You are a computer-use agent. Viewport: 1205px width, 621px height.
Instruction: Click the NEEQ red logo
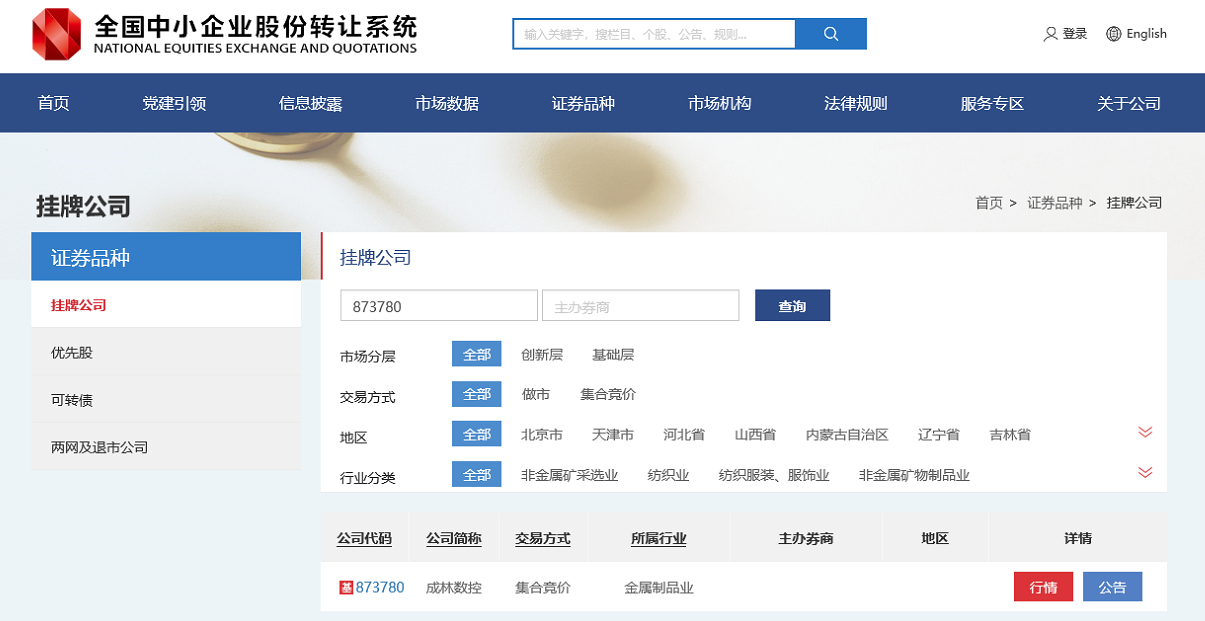56,34
